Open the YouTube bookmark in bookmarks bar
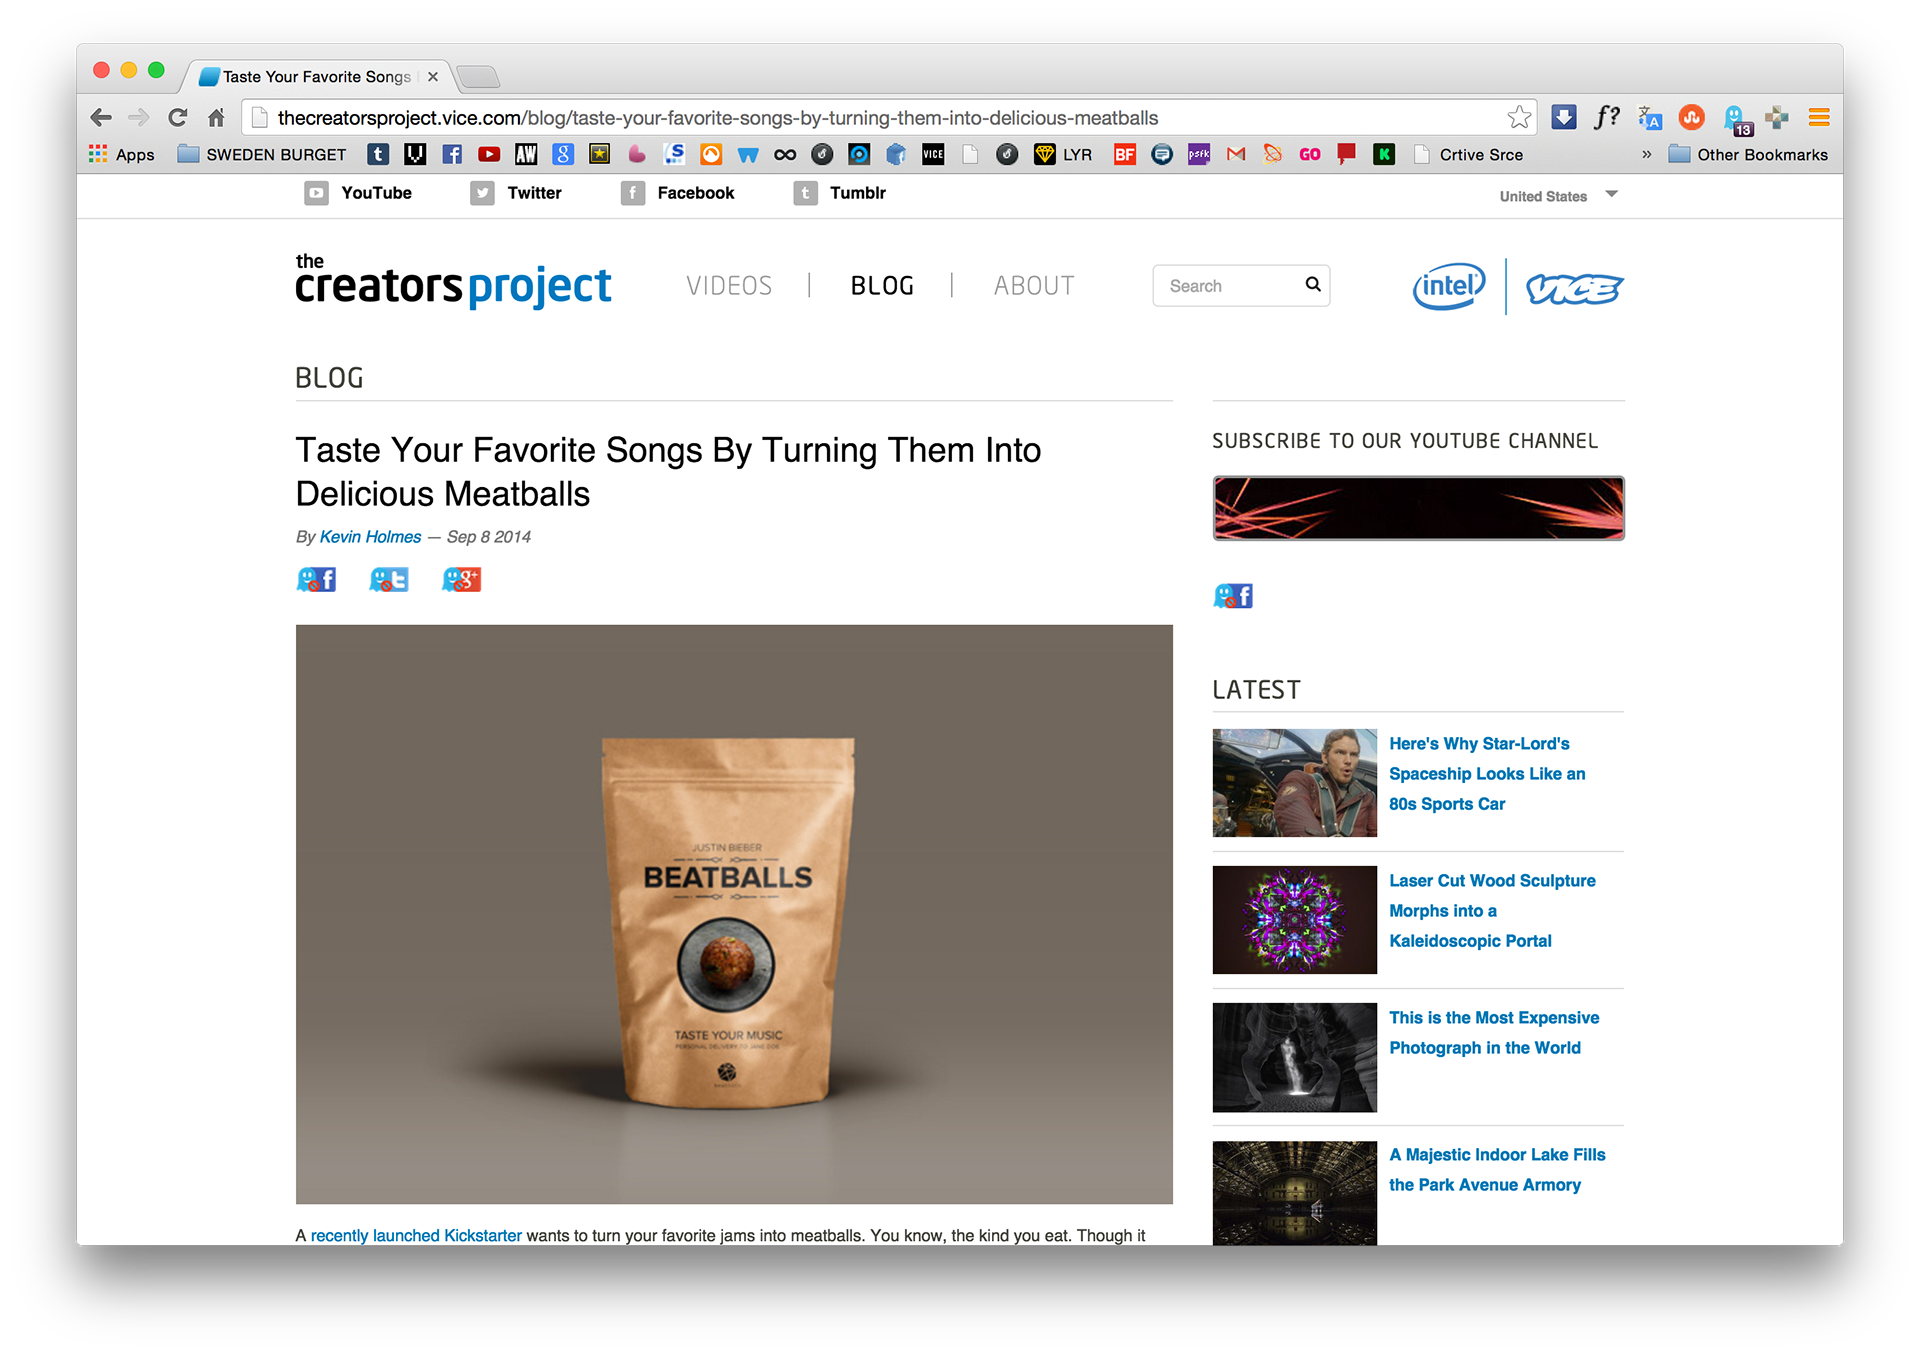The width and height of the screenshot is (1920, 1355). 489,154
